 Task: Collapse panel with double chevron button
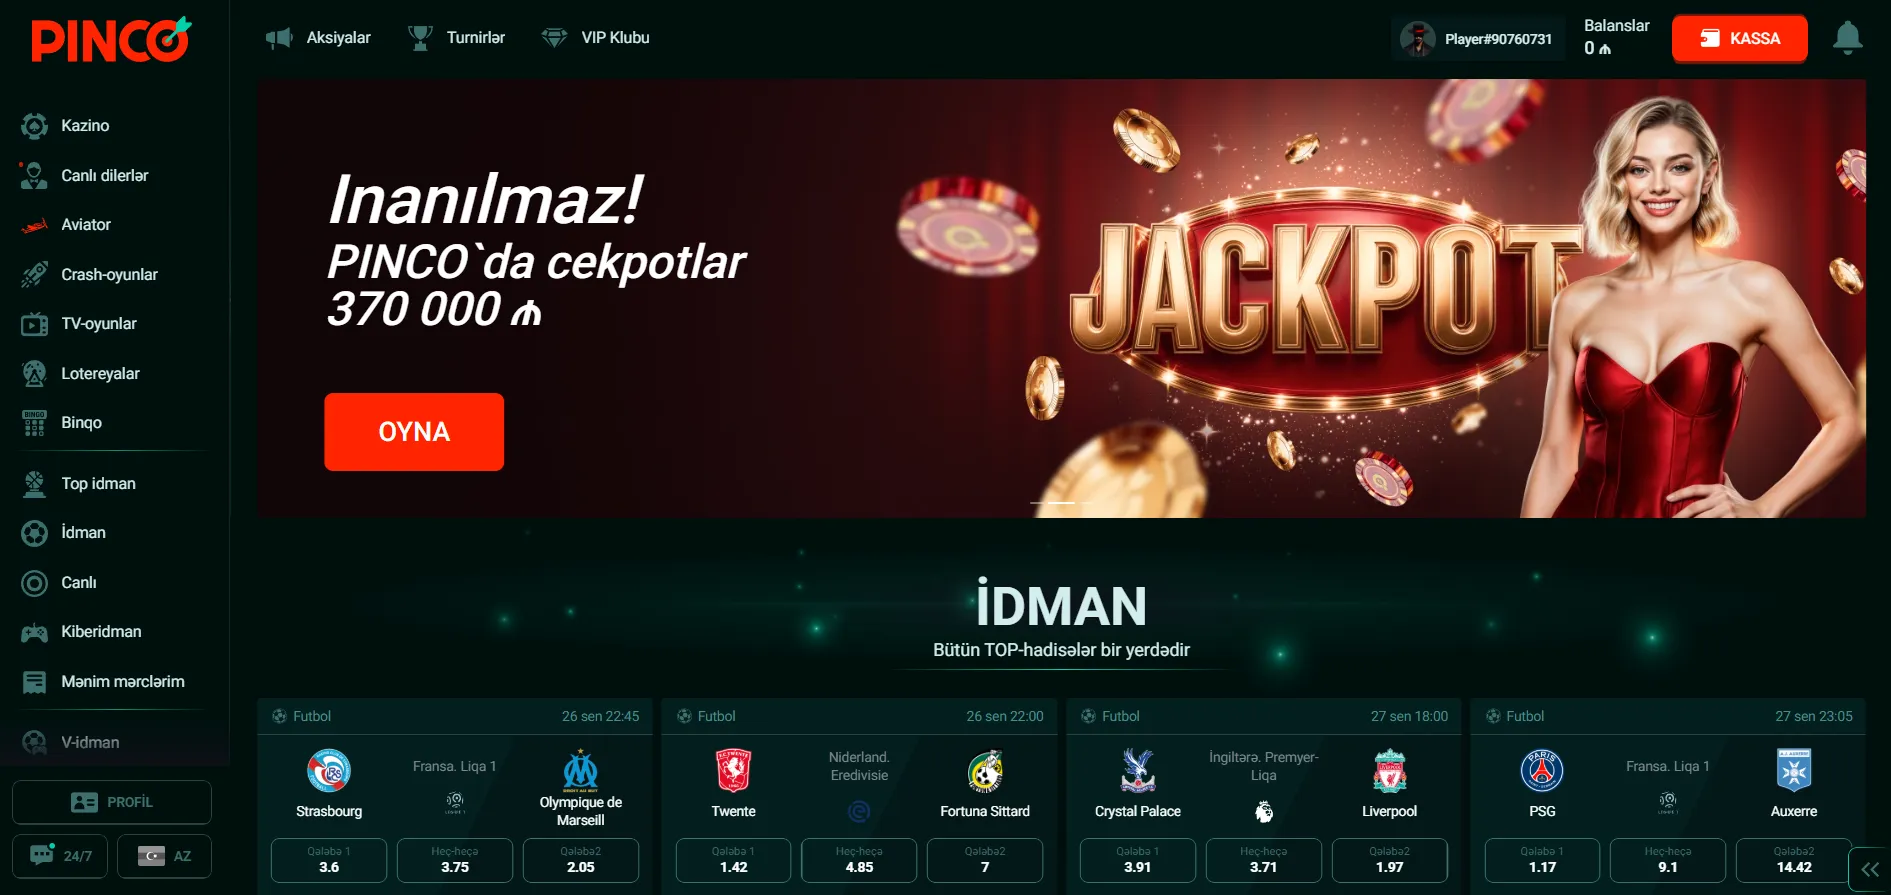pyautogui.click(x=1869, y=869)
